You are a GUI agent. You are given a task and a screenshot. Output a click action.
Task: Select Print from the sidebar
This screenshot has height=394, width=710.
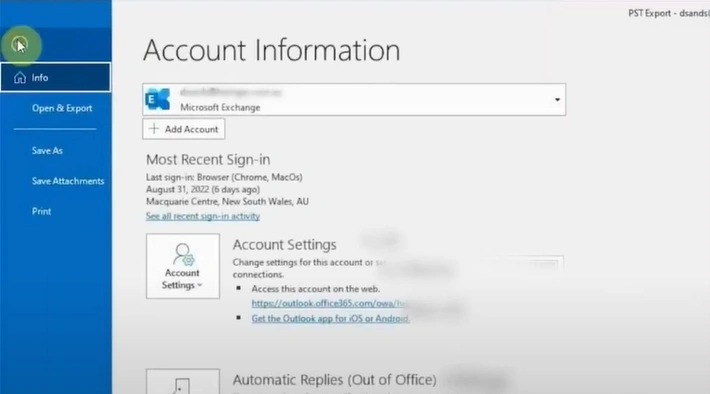pyautogui.click(x=41, y=211)
